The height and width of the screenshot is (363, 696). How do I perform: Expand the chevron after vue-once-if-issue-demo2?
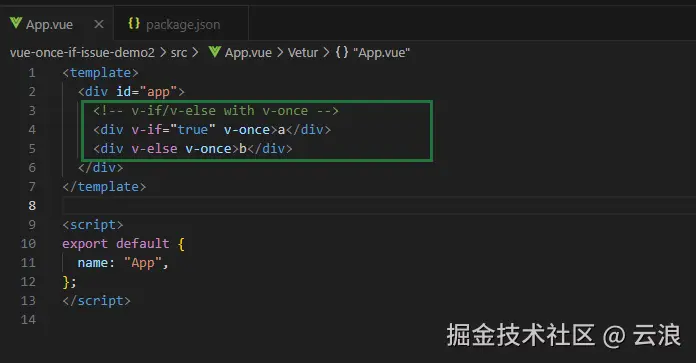163,52
